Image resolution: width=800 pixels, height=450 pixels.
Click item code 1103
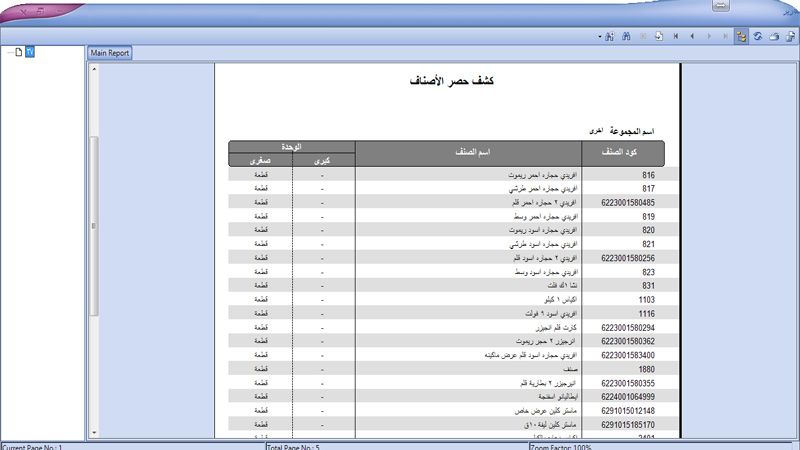pos(646,299)
